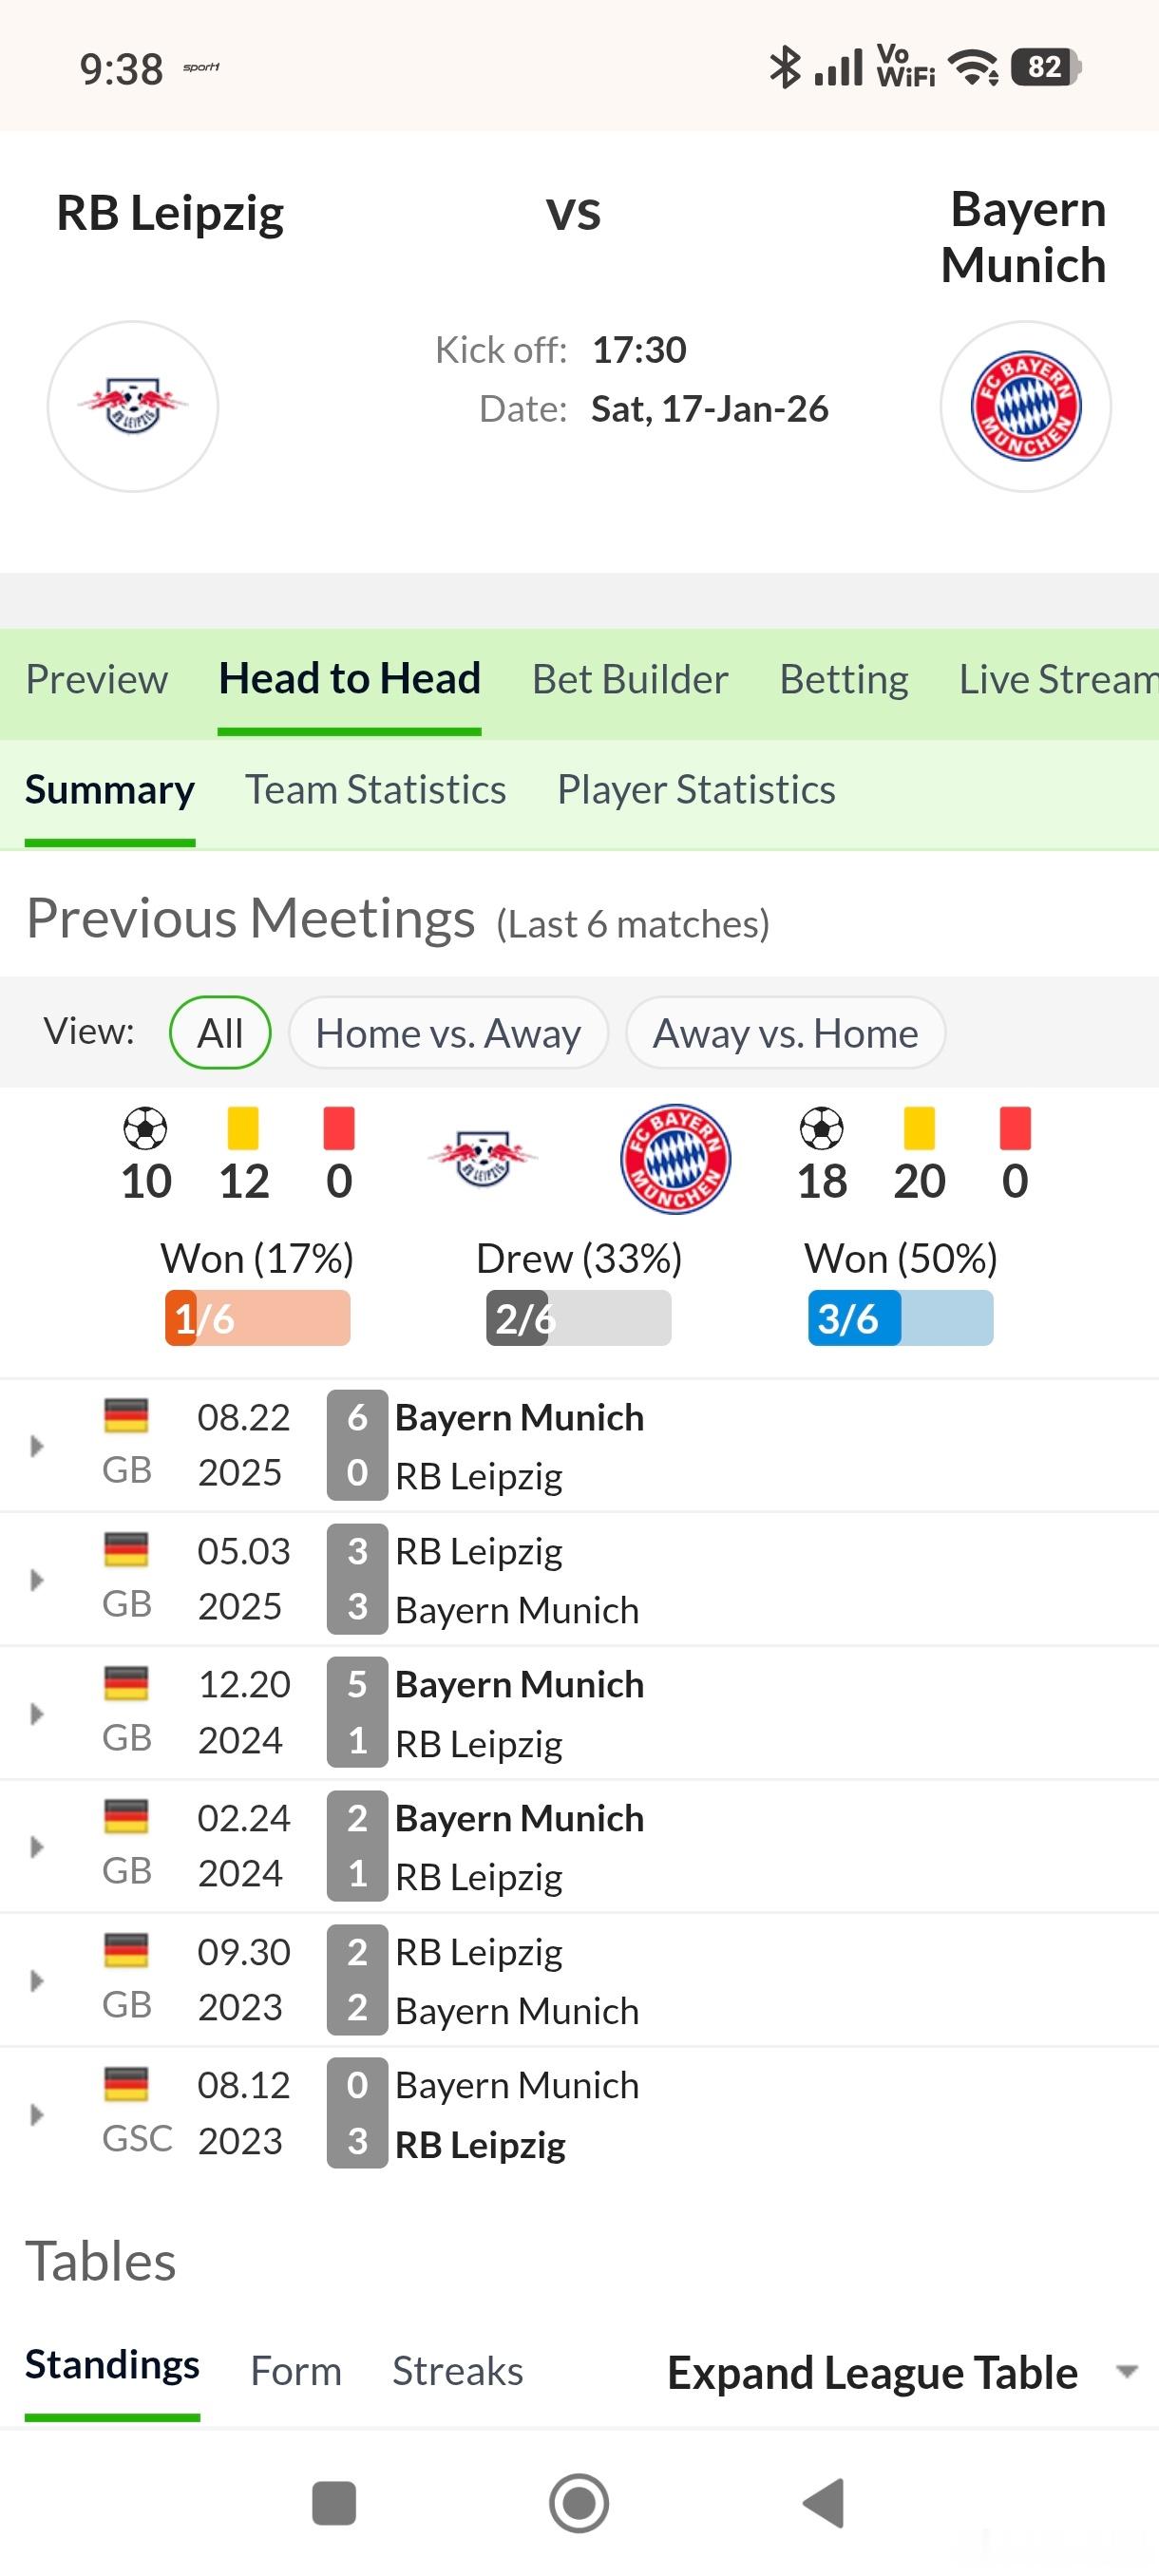
Task: Tap the blue 3/6 Bayern wins bar
Action: (900, 1318)
